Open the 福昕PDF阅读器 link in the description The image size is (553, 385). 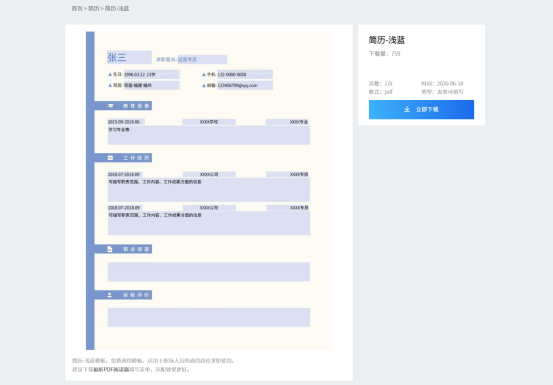click(111, 369)
